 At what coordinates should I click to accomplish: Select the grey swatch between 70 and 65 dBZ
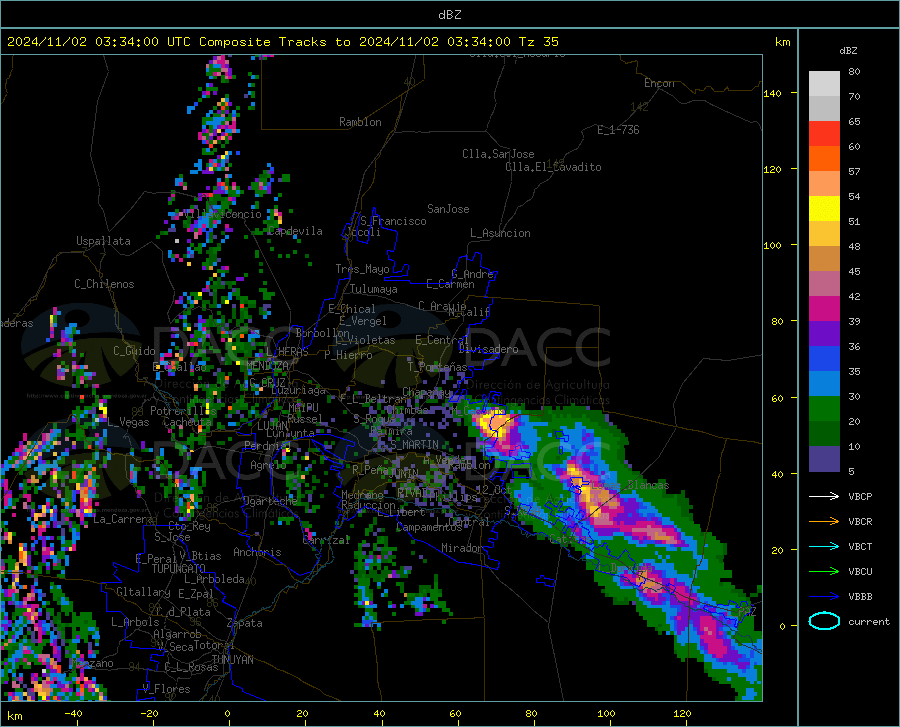pyautogui.click(x=824, y=108)
